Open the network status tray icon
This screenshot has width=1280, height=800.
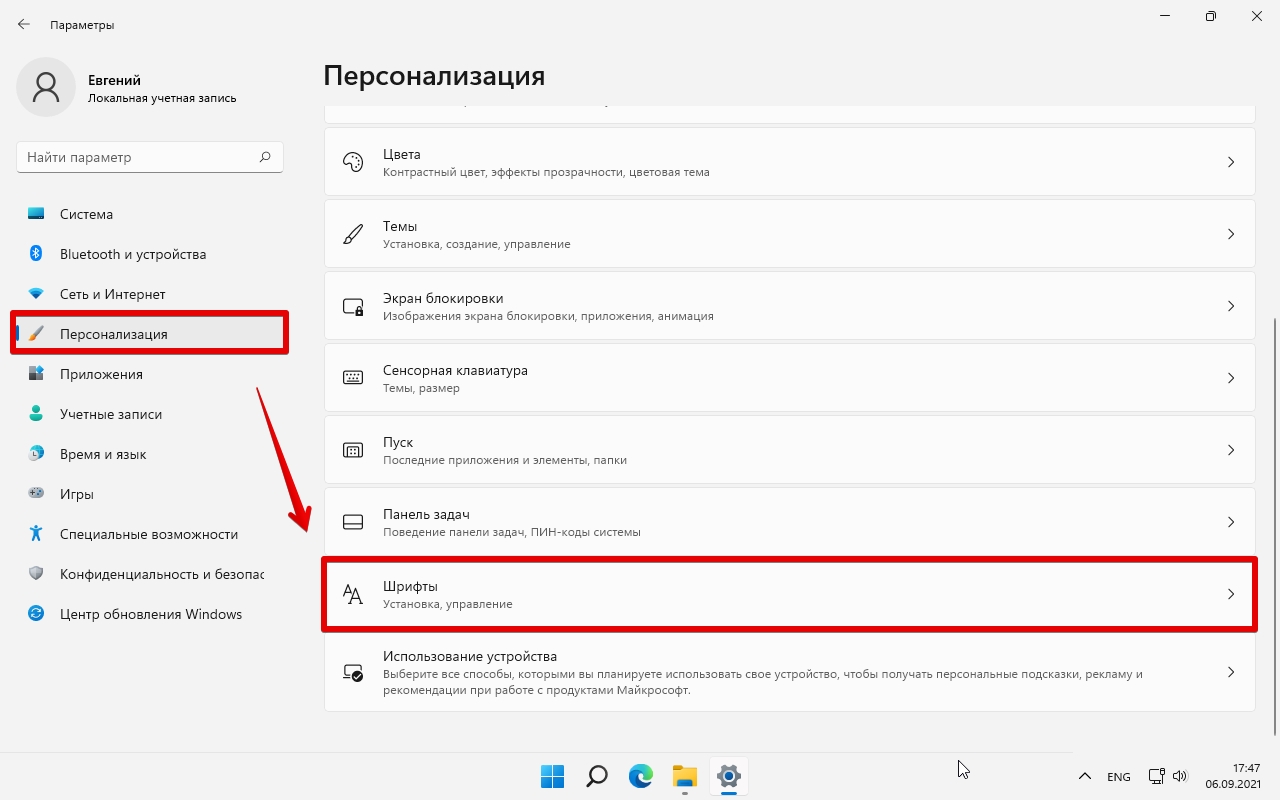(x=1156, y=776)
